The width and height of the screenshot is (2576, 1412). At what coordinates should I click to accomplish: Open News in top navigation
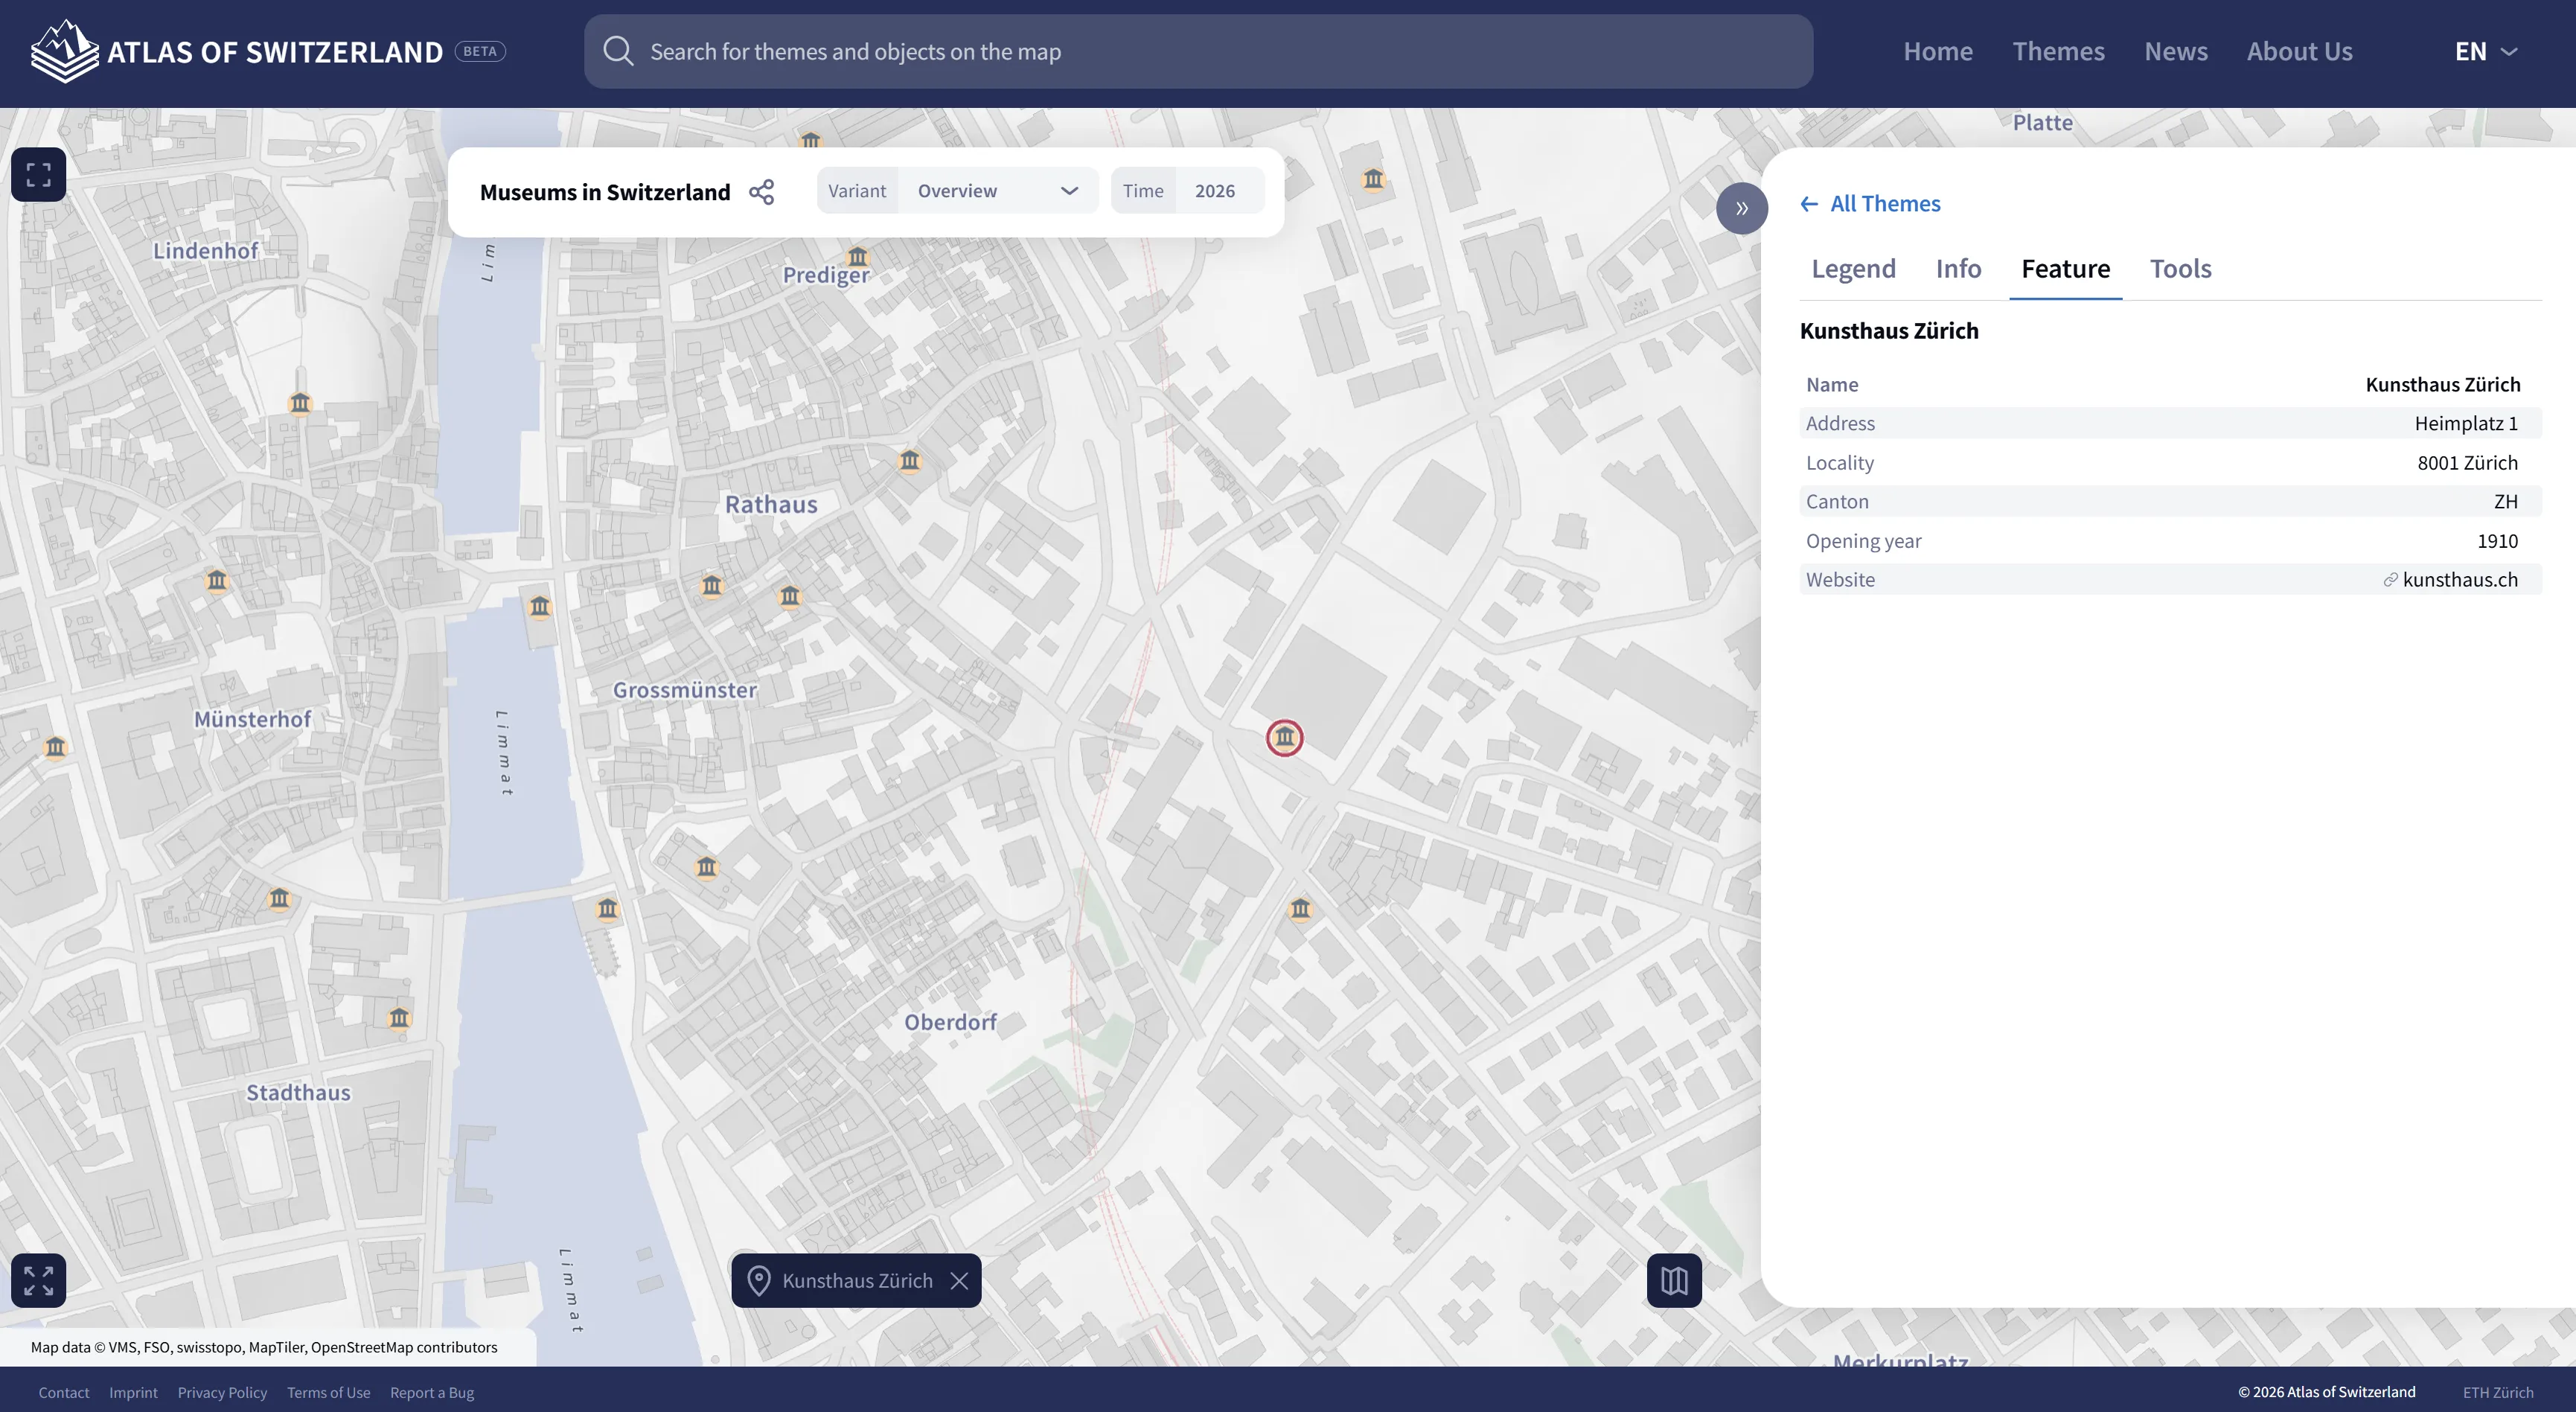coord(2175,51)
